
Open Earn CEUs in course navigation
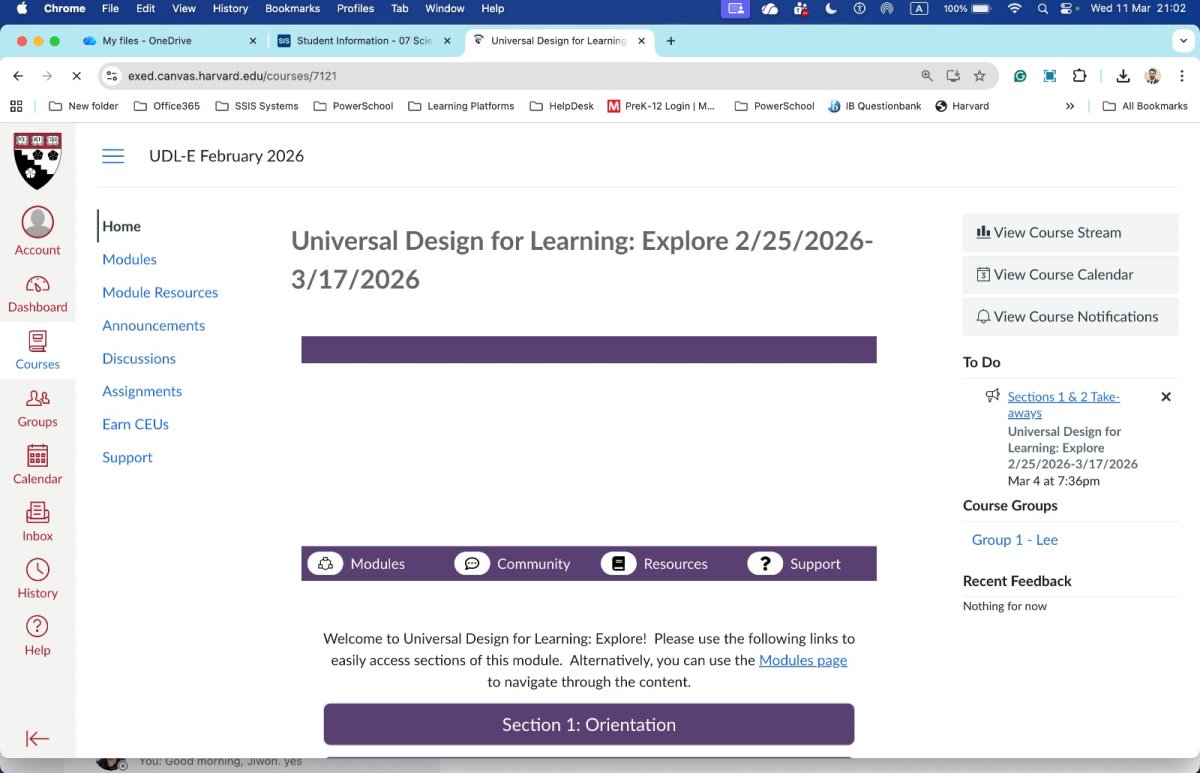[x=135, y=424]
